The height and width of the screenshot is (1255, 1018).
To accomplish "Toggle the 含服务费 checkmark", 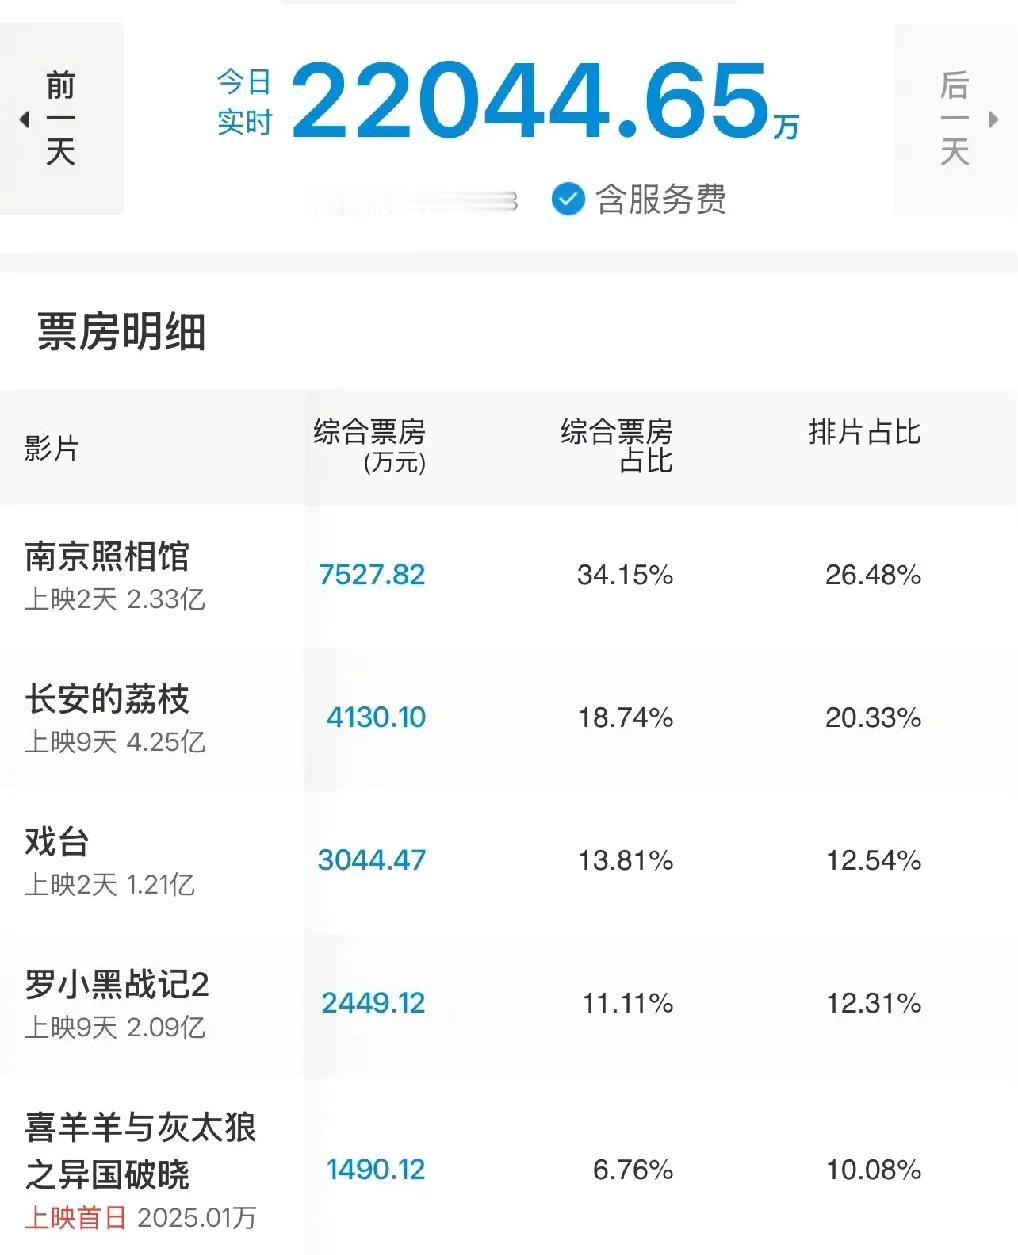I will coord(568,199).
